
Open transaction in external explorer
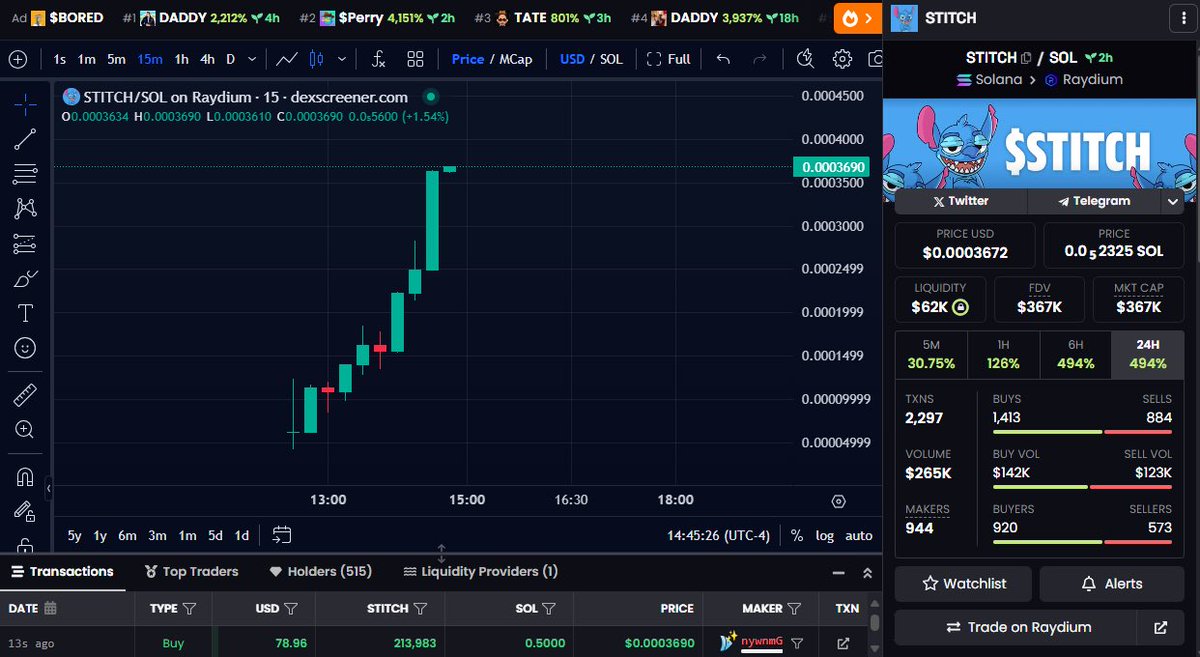point(843,644)
